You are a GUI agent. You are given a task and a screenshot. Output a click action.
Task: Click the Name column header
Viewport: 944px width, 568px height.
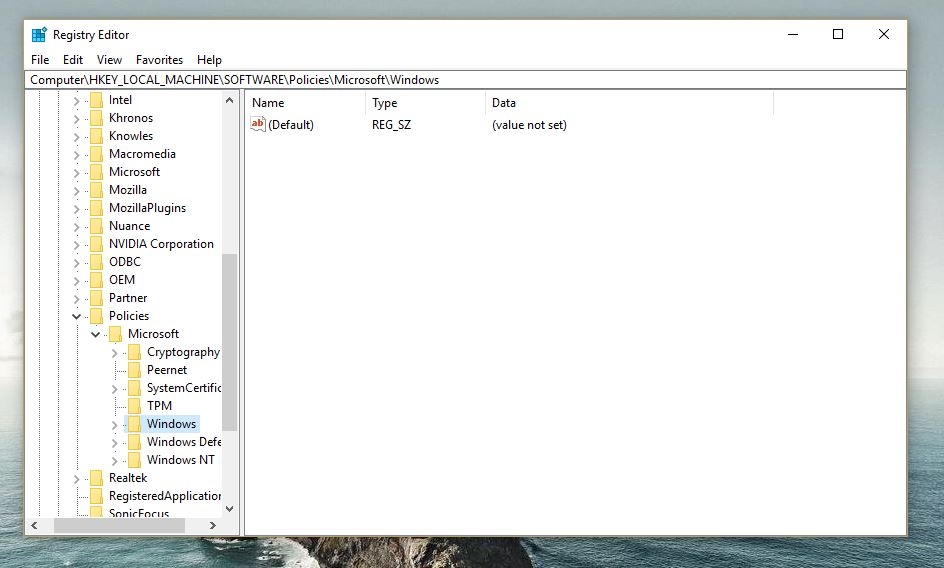[305, 103]
